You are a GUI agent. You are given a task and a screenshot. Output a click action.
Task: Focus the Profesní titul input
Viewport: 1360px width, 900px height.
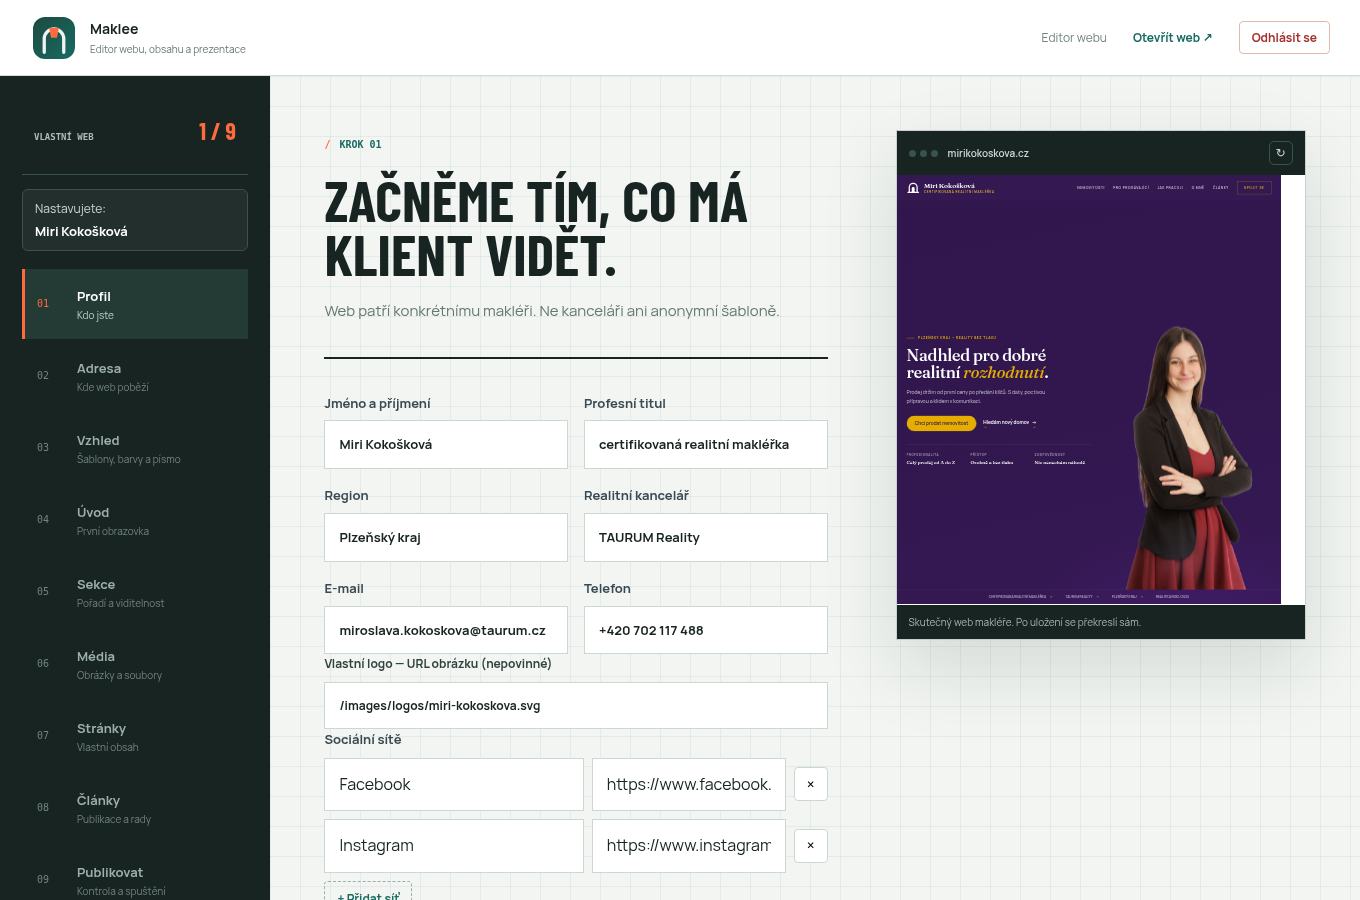tap(706, 444)
